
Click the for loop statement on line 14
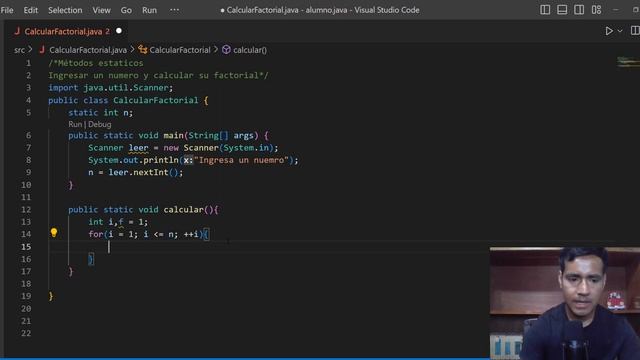click(x=149, y=234)
